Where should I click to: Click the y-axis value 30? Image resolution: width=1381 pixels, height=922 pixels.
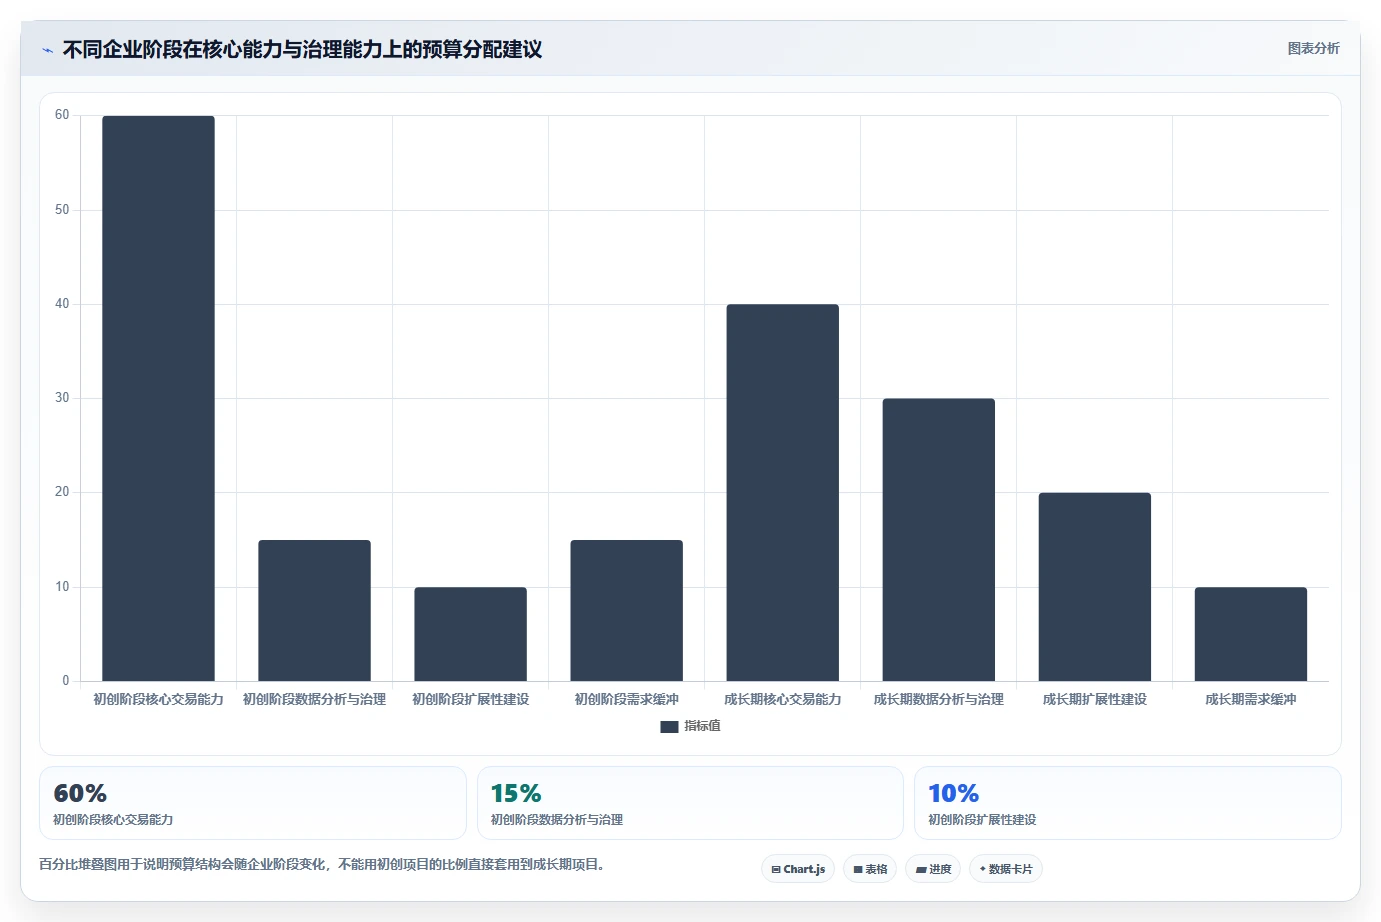[x=62, y=398]
